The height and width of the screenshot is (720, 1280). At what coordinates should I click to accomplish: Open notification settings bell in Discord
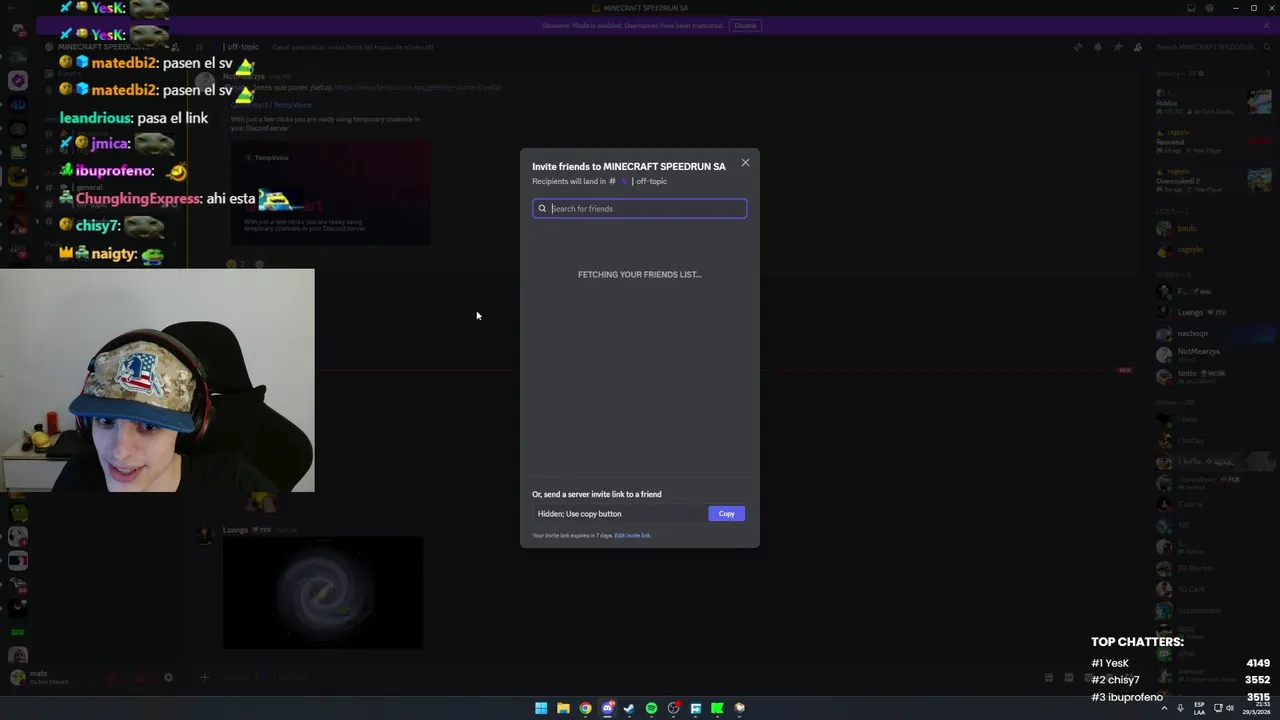(x=1098, y=47)
